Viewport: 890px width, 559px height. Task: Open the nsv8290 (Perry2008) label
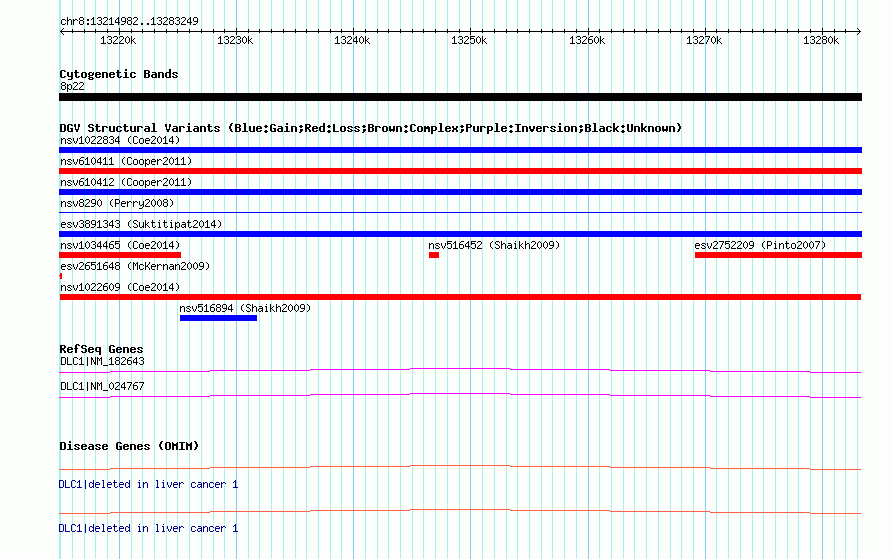point(117,203)
